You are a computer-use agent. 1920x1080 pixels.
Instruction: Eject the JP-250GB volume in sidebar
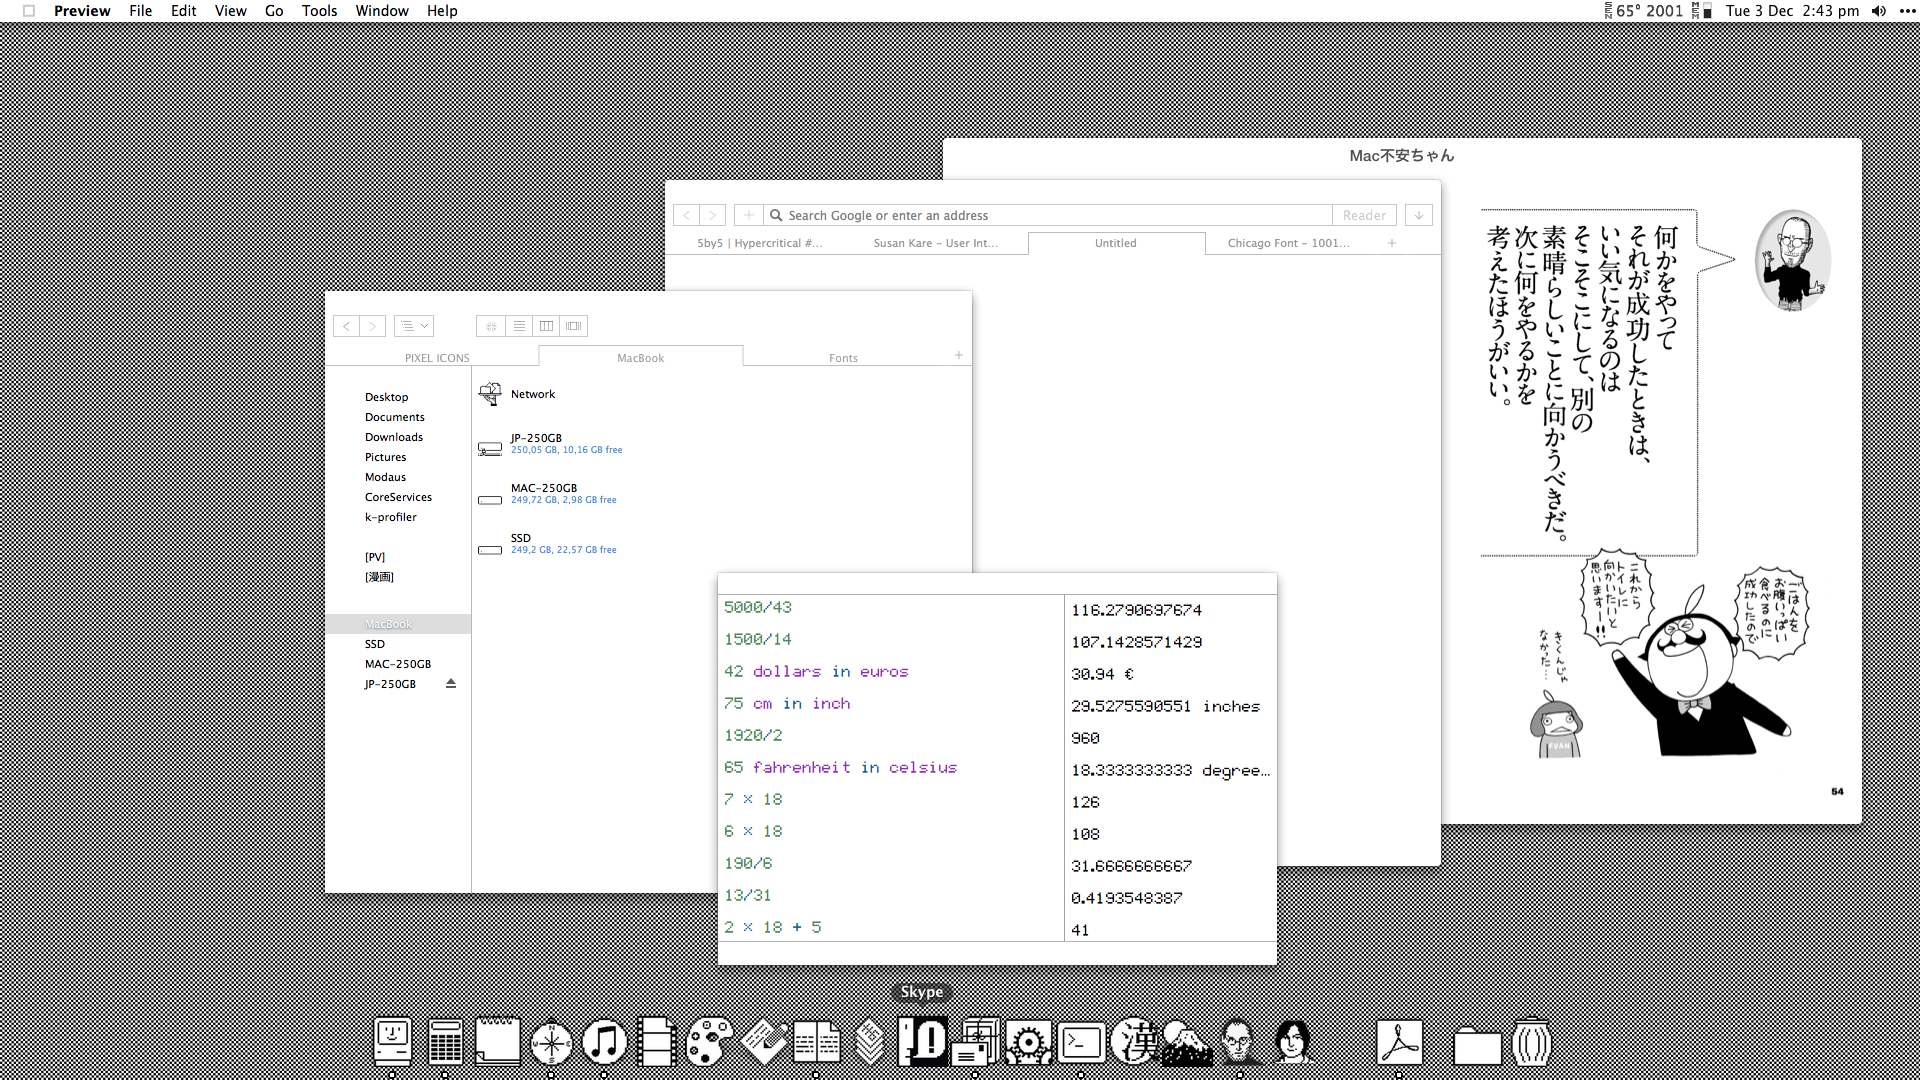(x=451, y=684)
